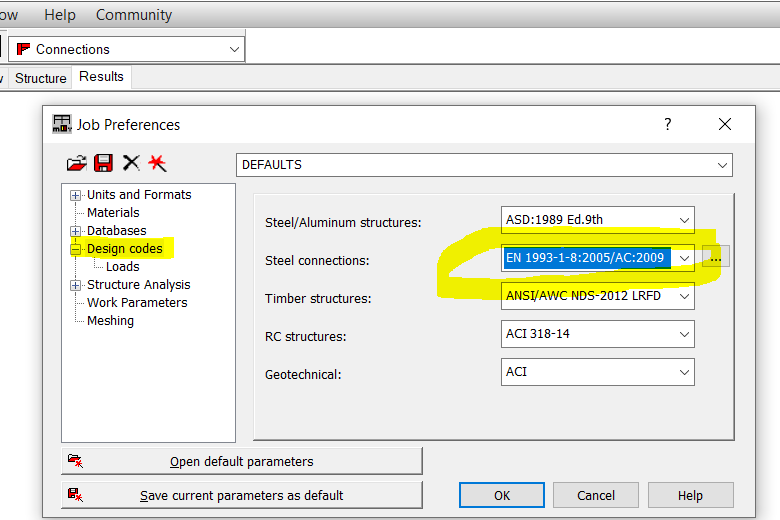Click icon on Open default parameters button
This screenshot has height=520, width=780.
click(75, 461)
